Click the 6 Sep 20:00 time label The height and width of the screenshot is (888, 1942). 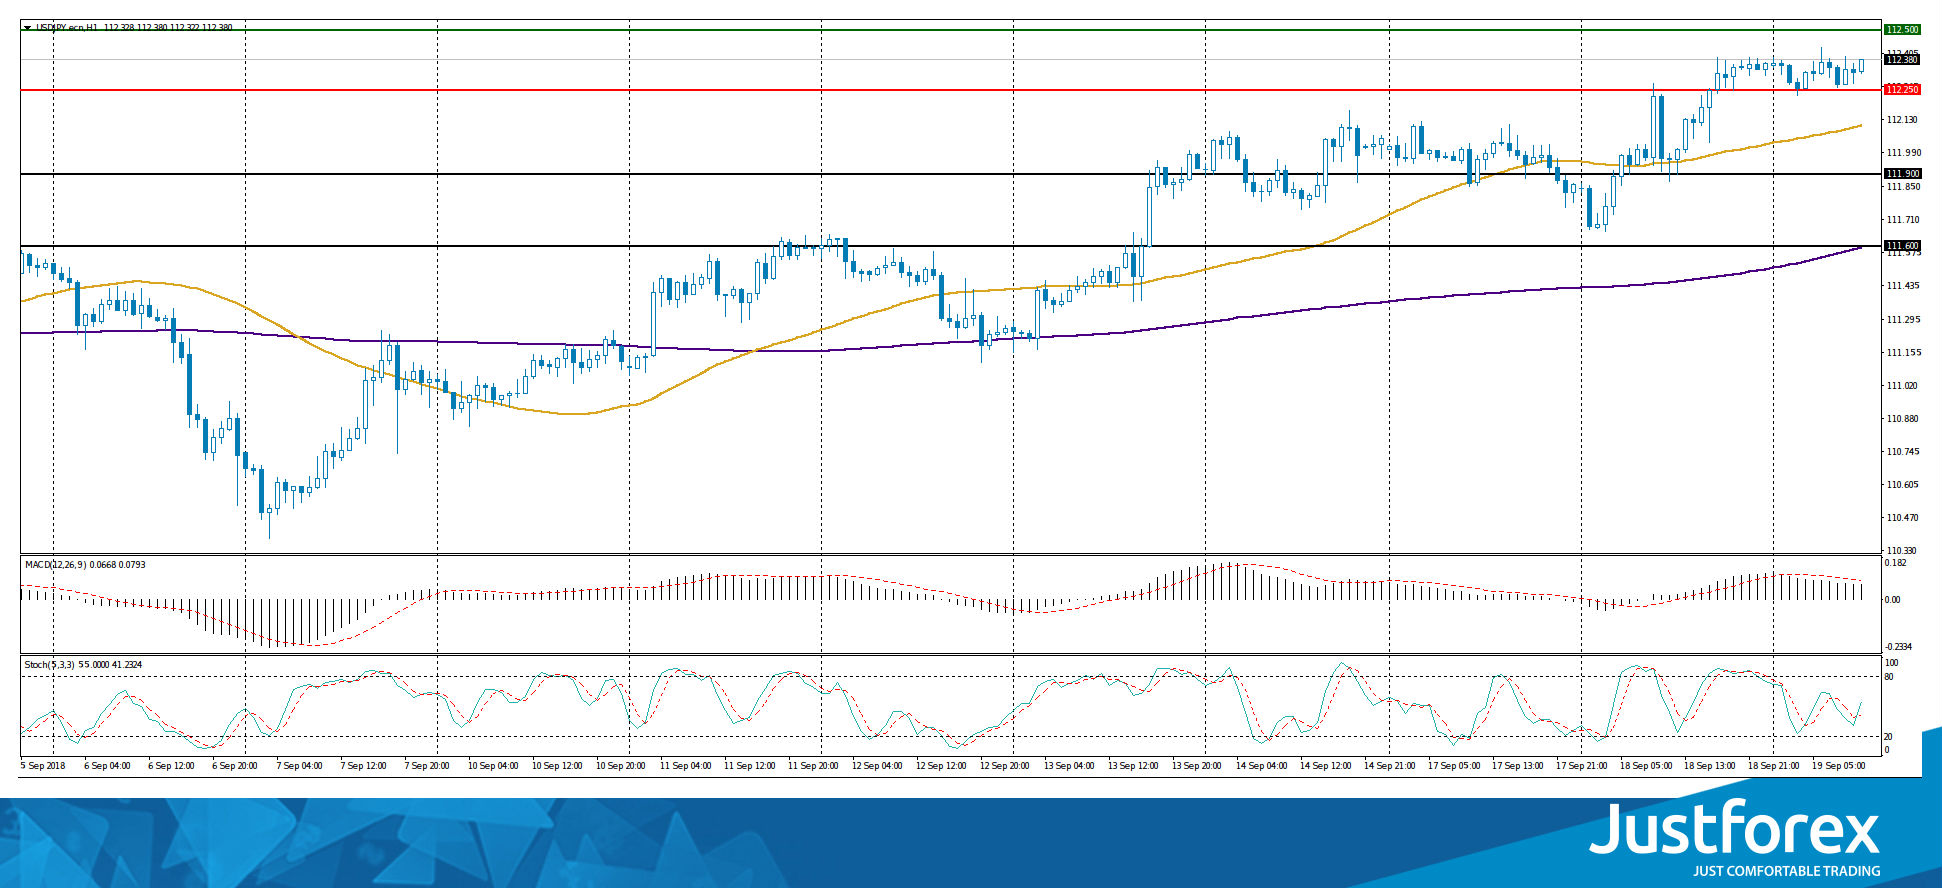(x=235, y=766)
